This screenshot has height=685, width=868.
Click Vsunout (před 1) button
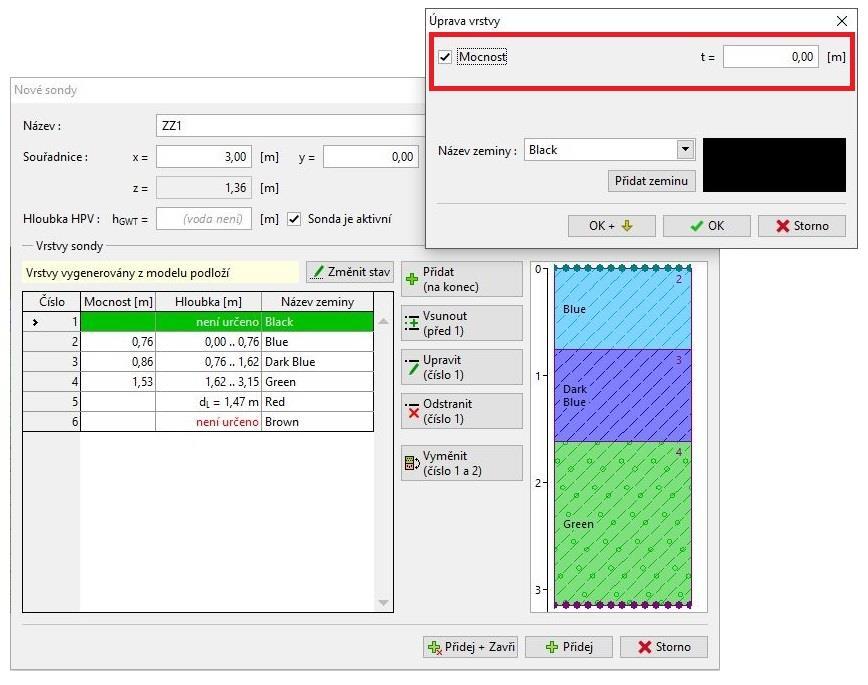tap(462, 323)
